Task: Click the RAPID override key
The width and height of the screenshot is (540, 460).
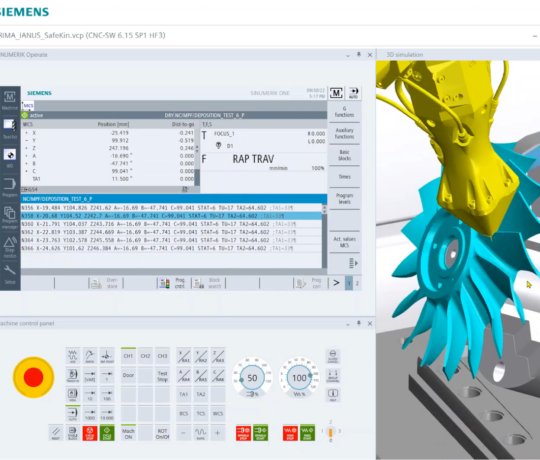Action: [x=200, y=433]
